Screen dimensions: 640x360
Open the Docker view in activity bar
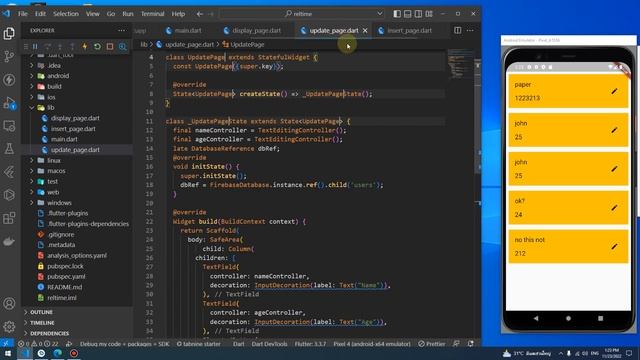coord(9,241)
